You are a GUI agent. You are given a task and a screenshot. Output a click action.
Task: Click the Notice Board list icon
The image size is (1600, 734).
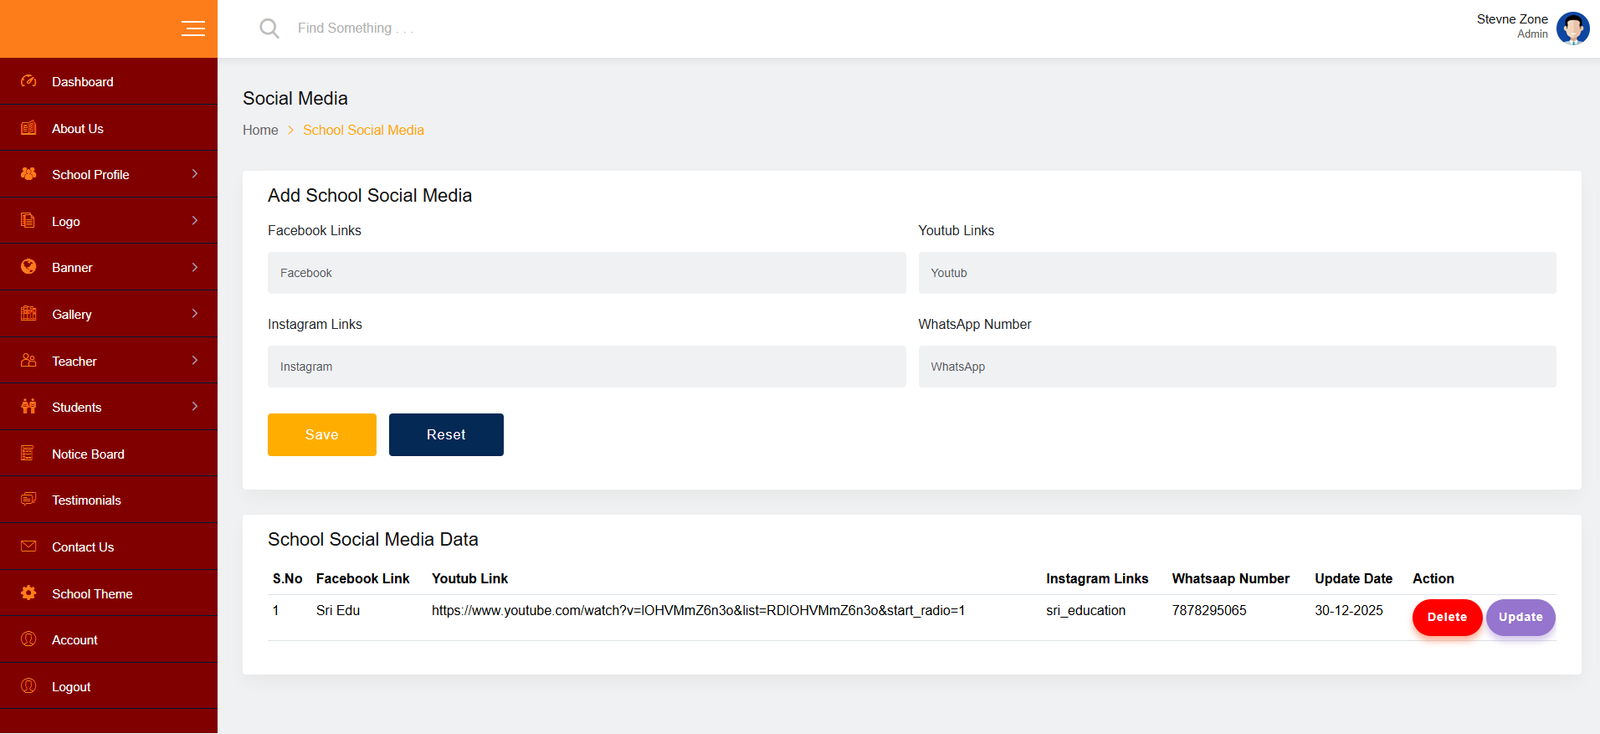29,454
